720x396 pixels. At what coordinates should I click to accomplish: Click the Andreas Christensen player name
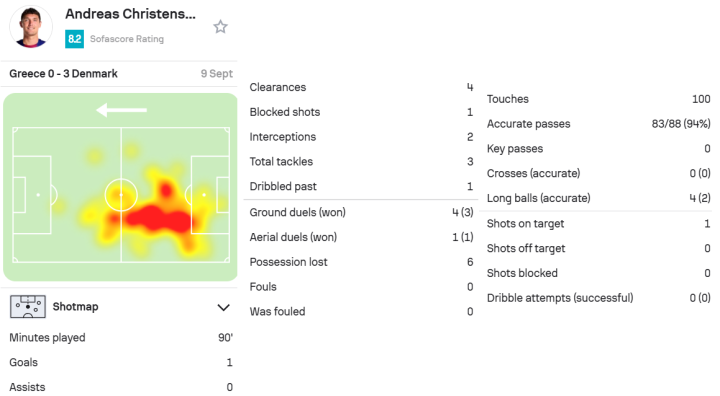pyautogui.click(x=130, y=14)
